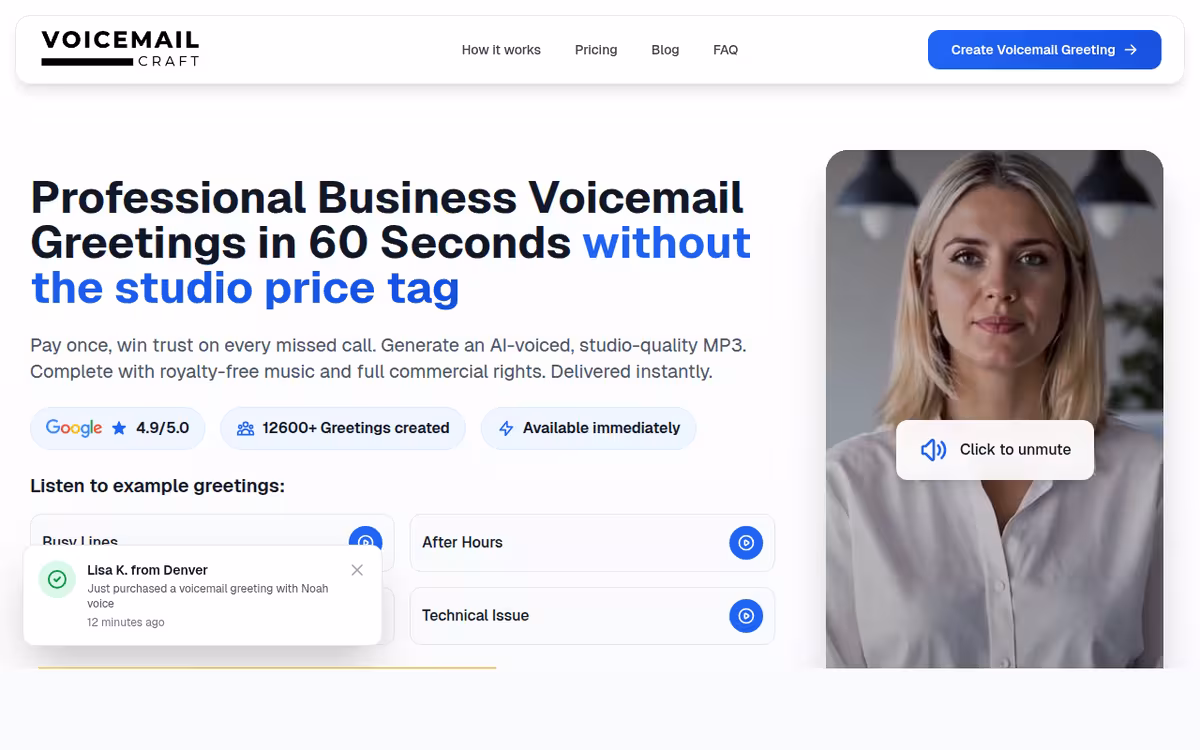Click the Listen to example greetings heading
This screenshot has height=750, width=1200.
click(157, 486)
